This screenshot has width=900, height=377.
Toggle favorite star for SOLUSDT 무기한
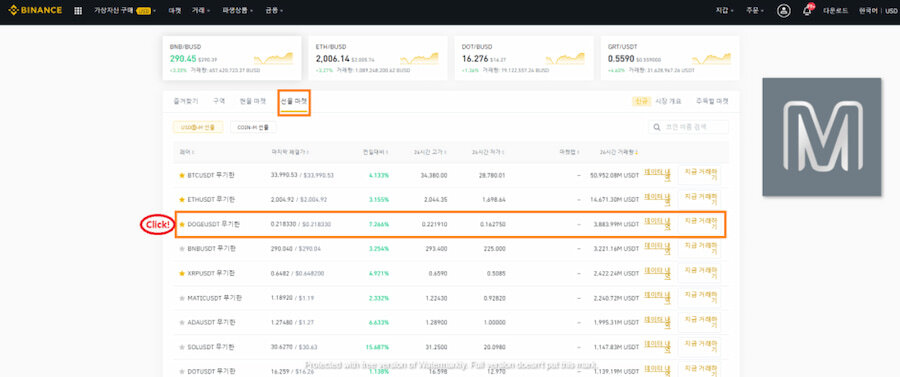tap(182, 347)
